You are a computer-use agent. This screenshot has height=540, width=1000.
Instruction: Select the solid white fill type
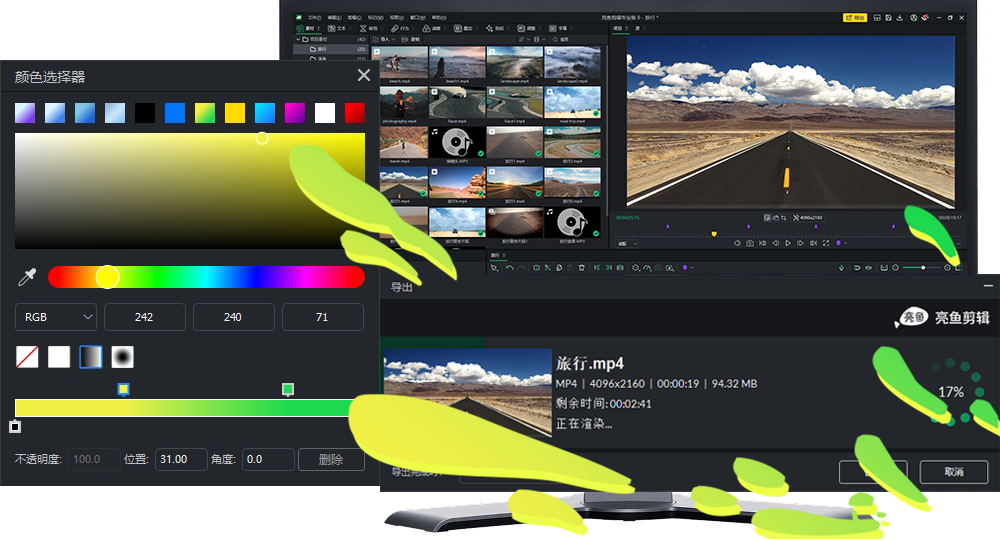click(59, 357)
